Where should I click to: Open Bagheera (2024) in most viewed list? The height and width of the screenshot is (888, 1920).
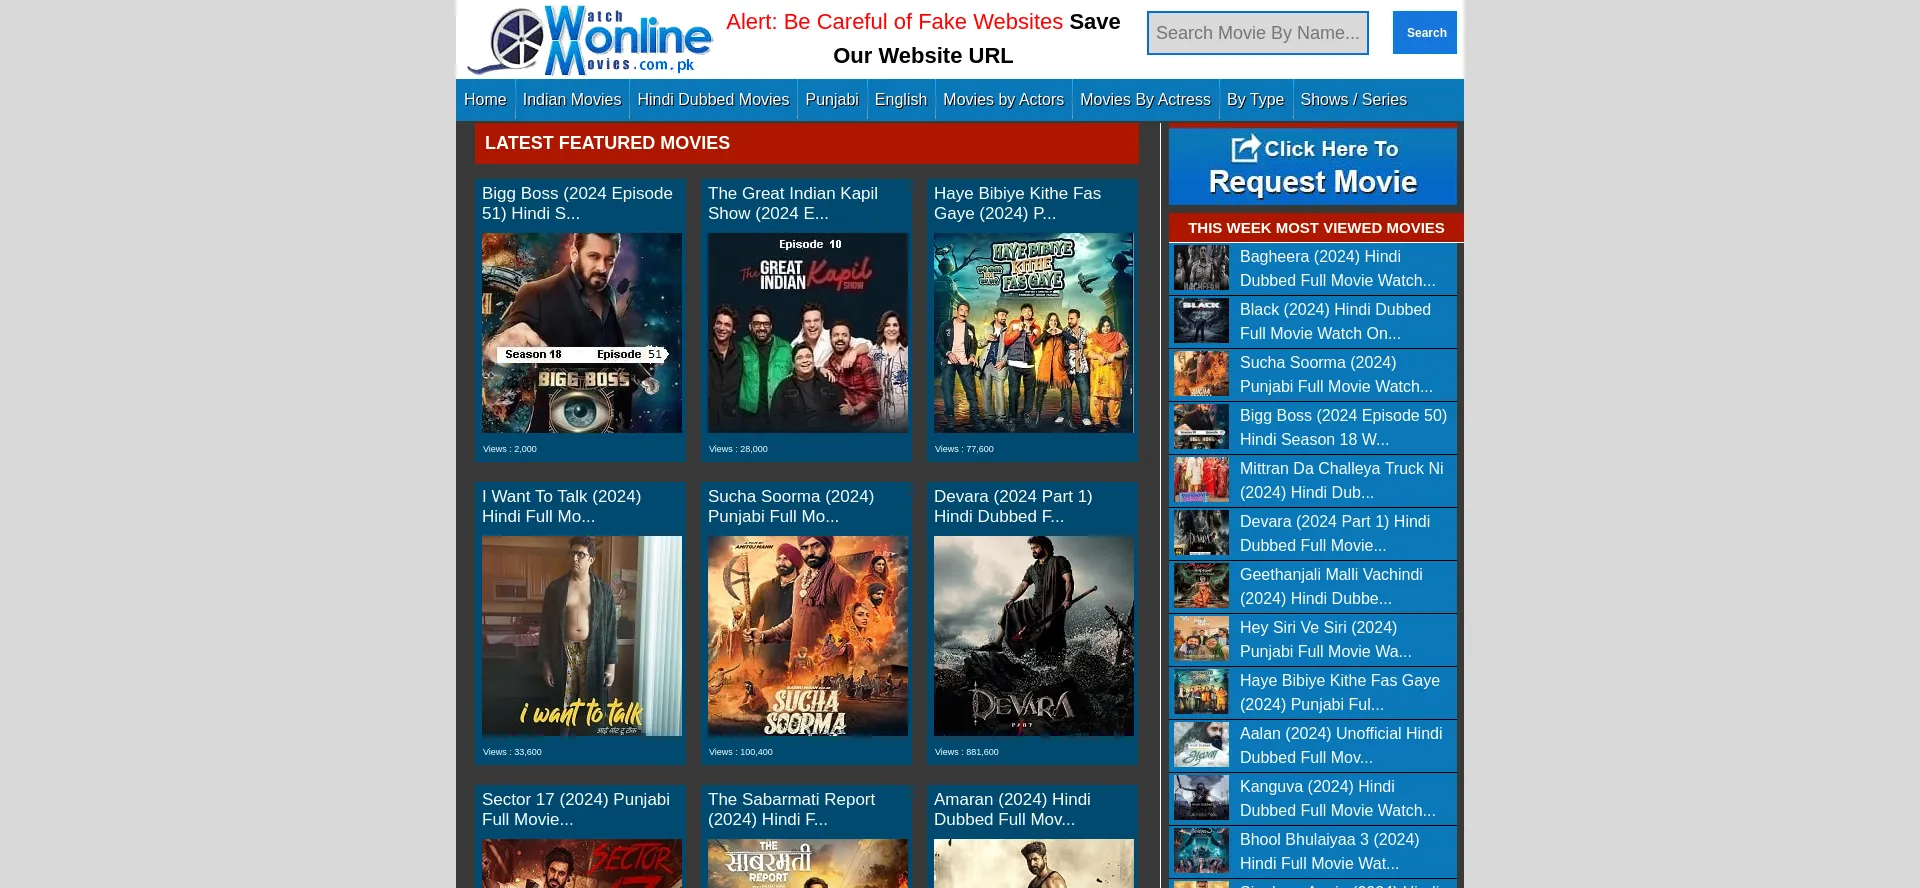[1338, 269]
